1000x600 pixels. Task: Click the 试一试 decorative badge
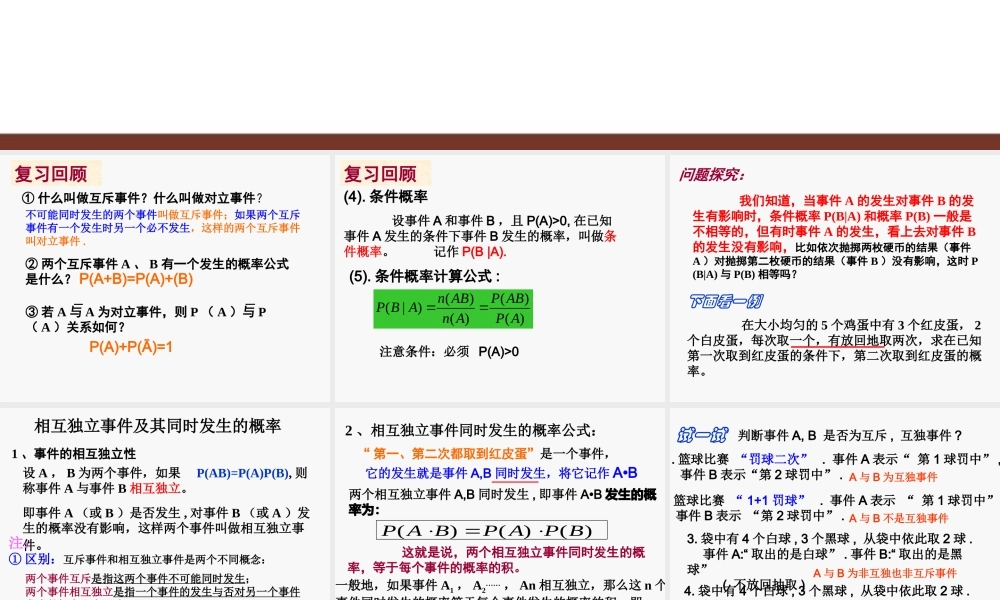[x=703, y=434]
